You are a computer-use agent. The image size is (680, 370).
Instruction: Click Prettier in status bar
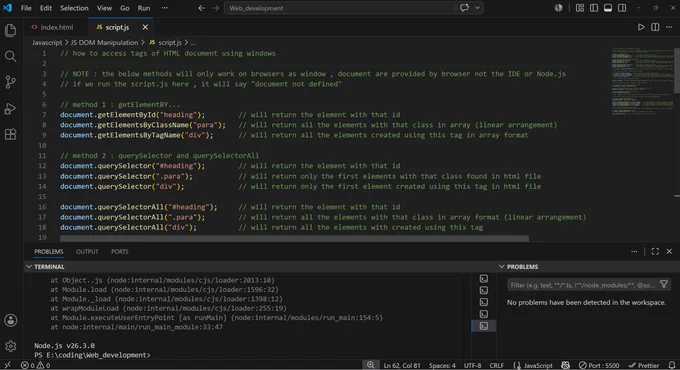644,365
